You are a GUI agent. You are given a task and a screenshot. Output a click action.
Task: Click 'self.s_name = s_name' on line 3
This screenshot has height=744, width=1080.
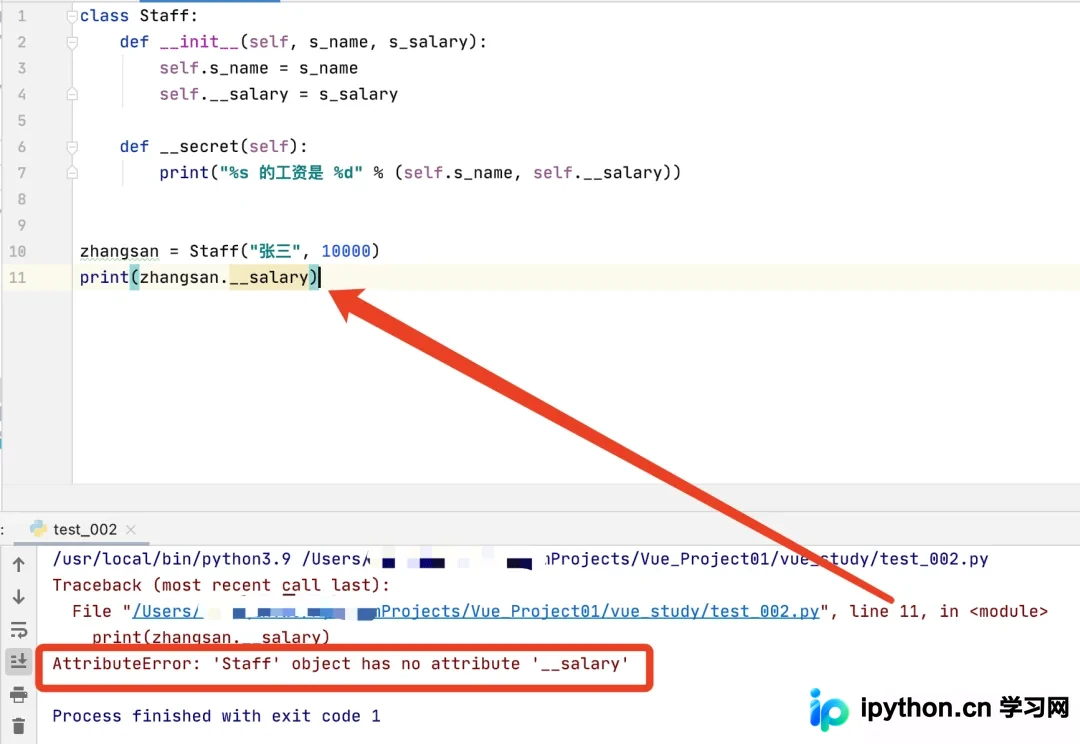(x=259, y=68)
